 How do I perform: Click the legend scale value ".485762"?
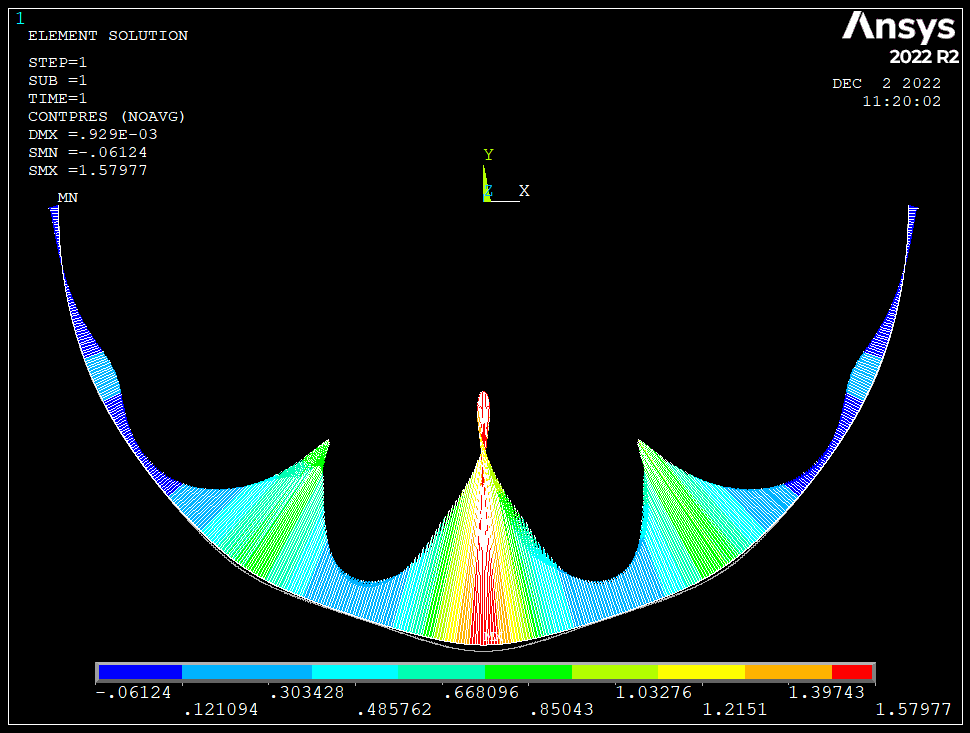[x=395, y=709]
